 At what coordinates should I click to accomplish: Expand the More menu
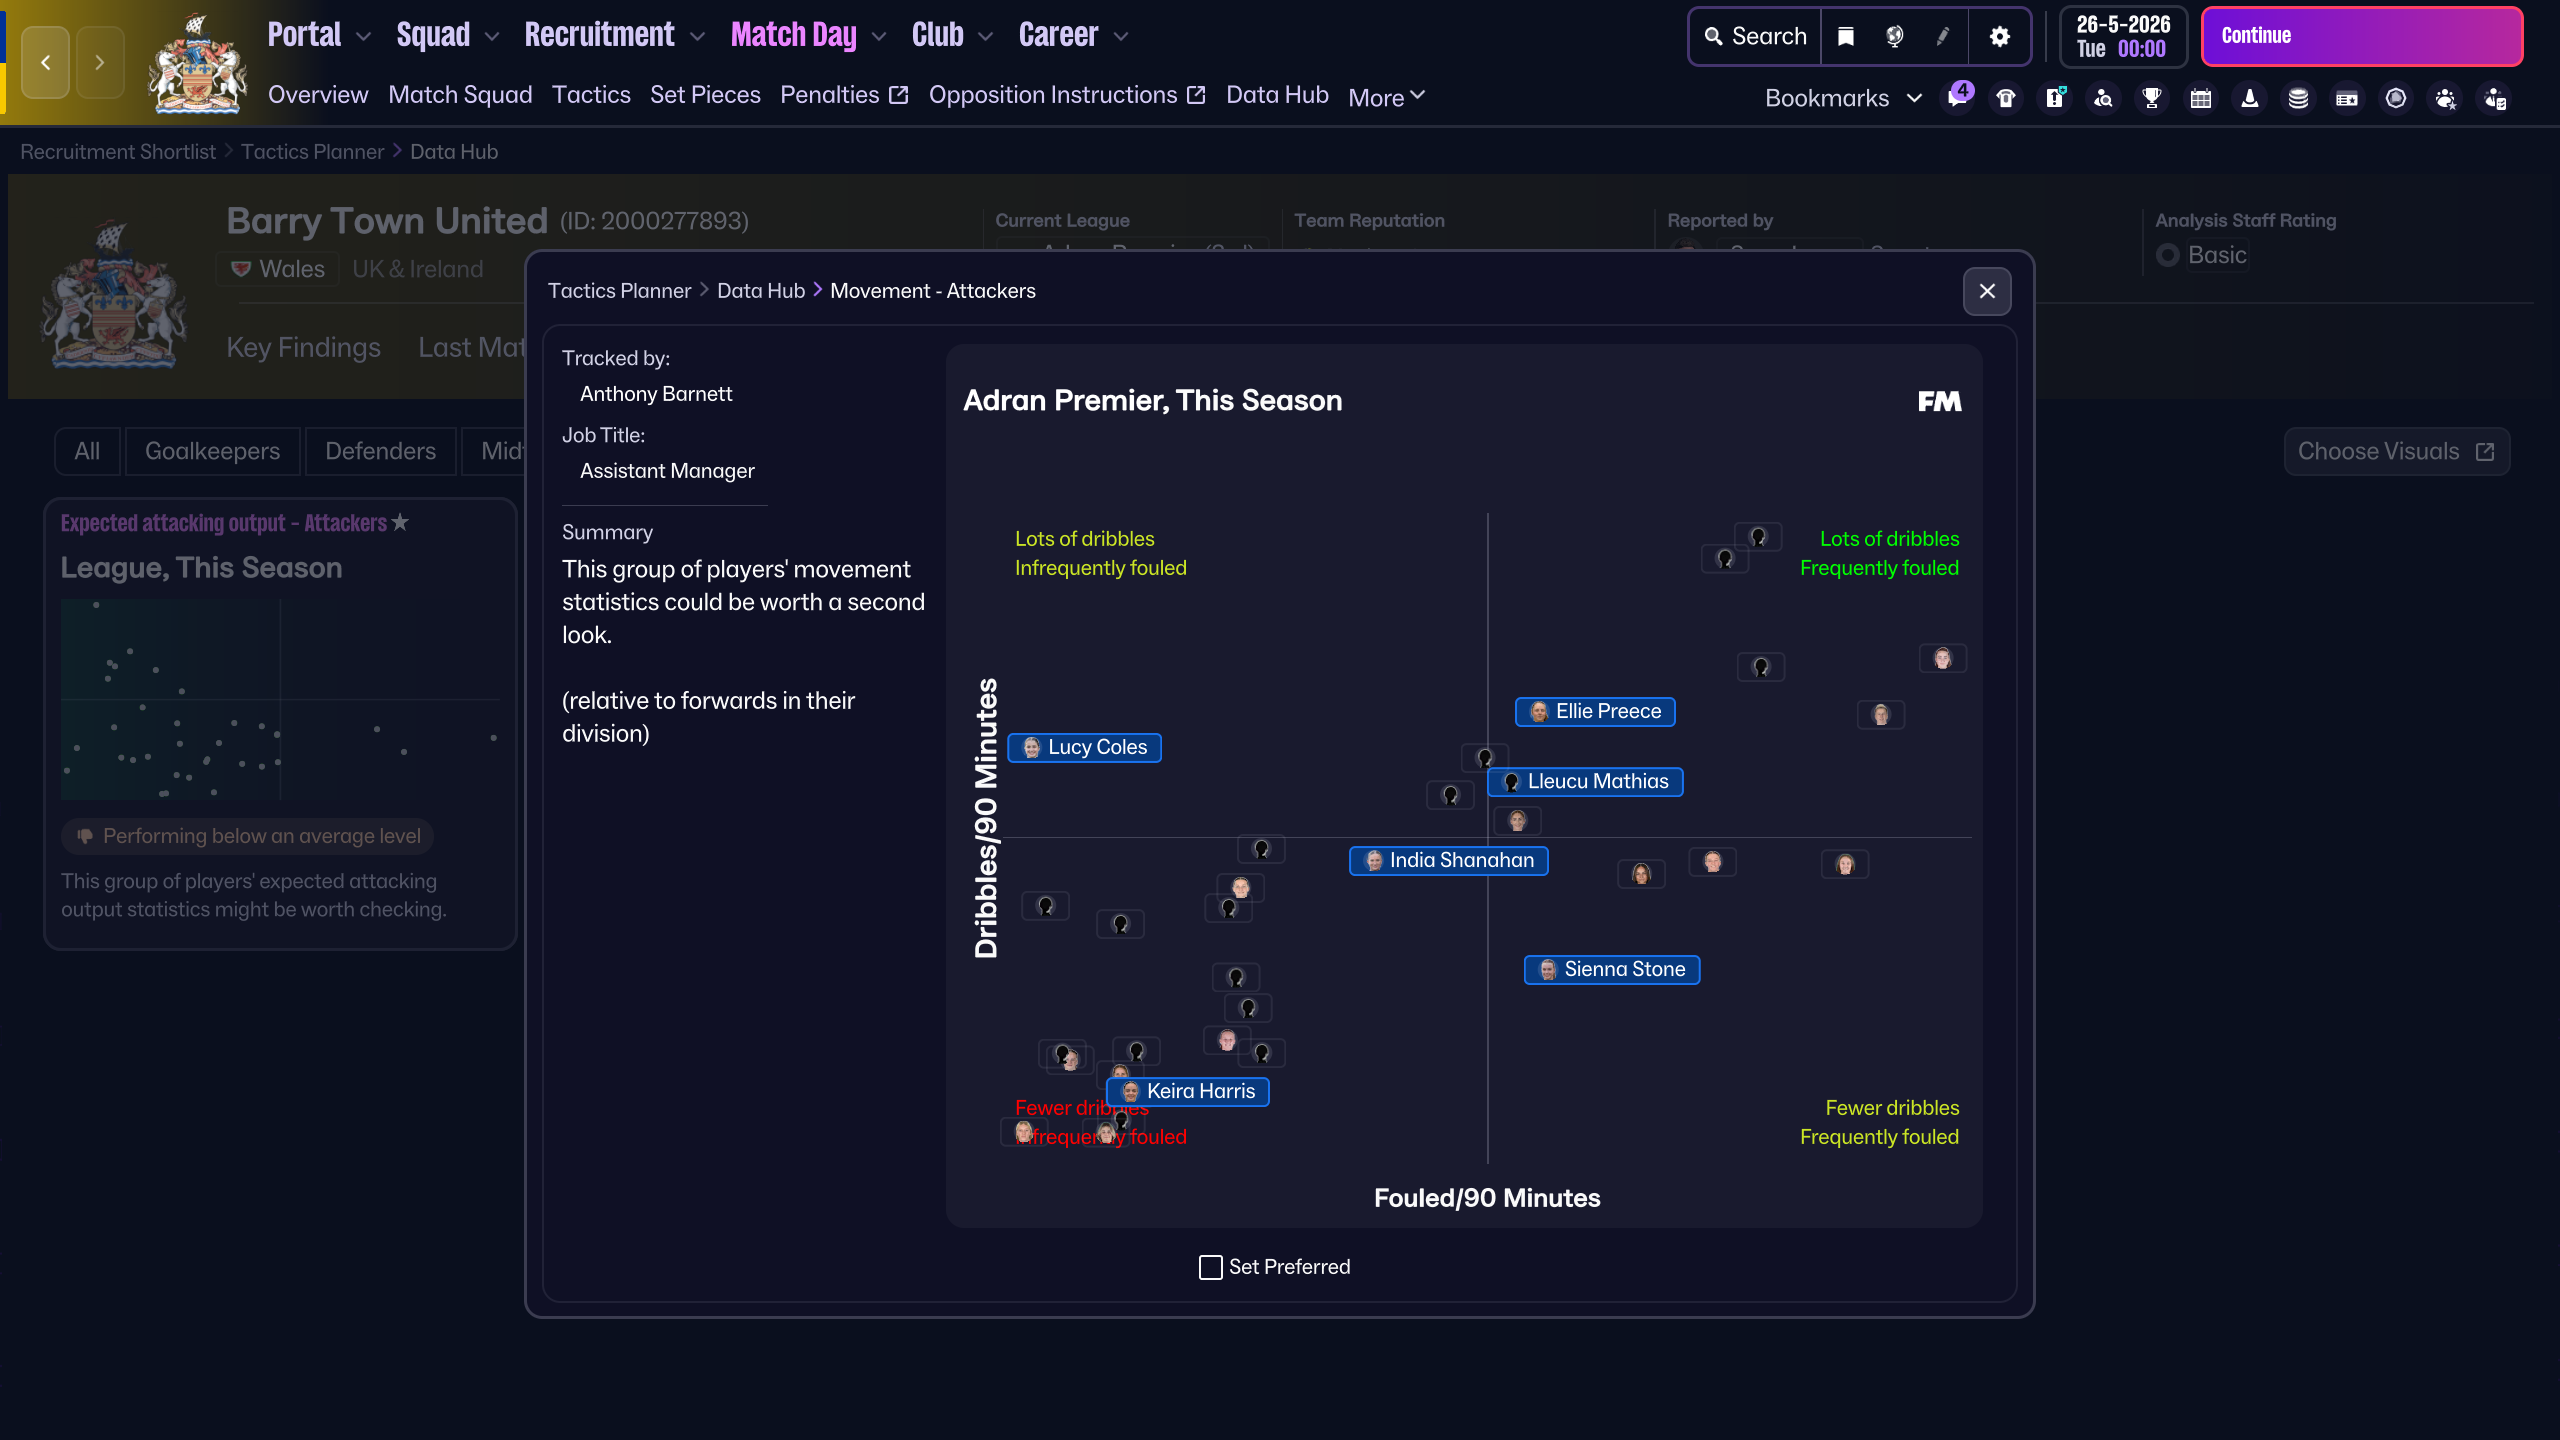(1386, 97)
